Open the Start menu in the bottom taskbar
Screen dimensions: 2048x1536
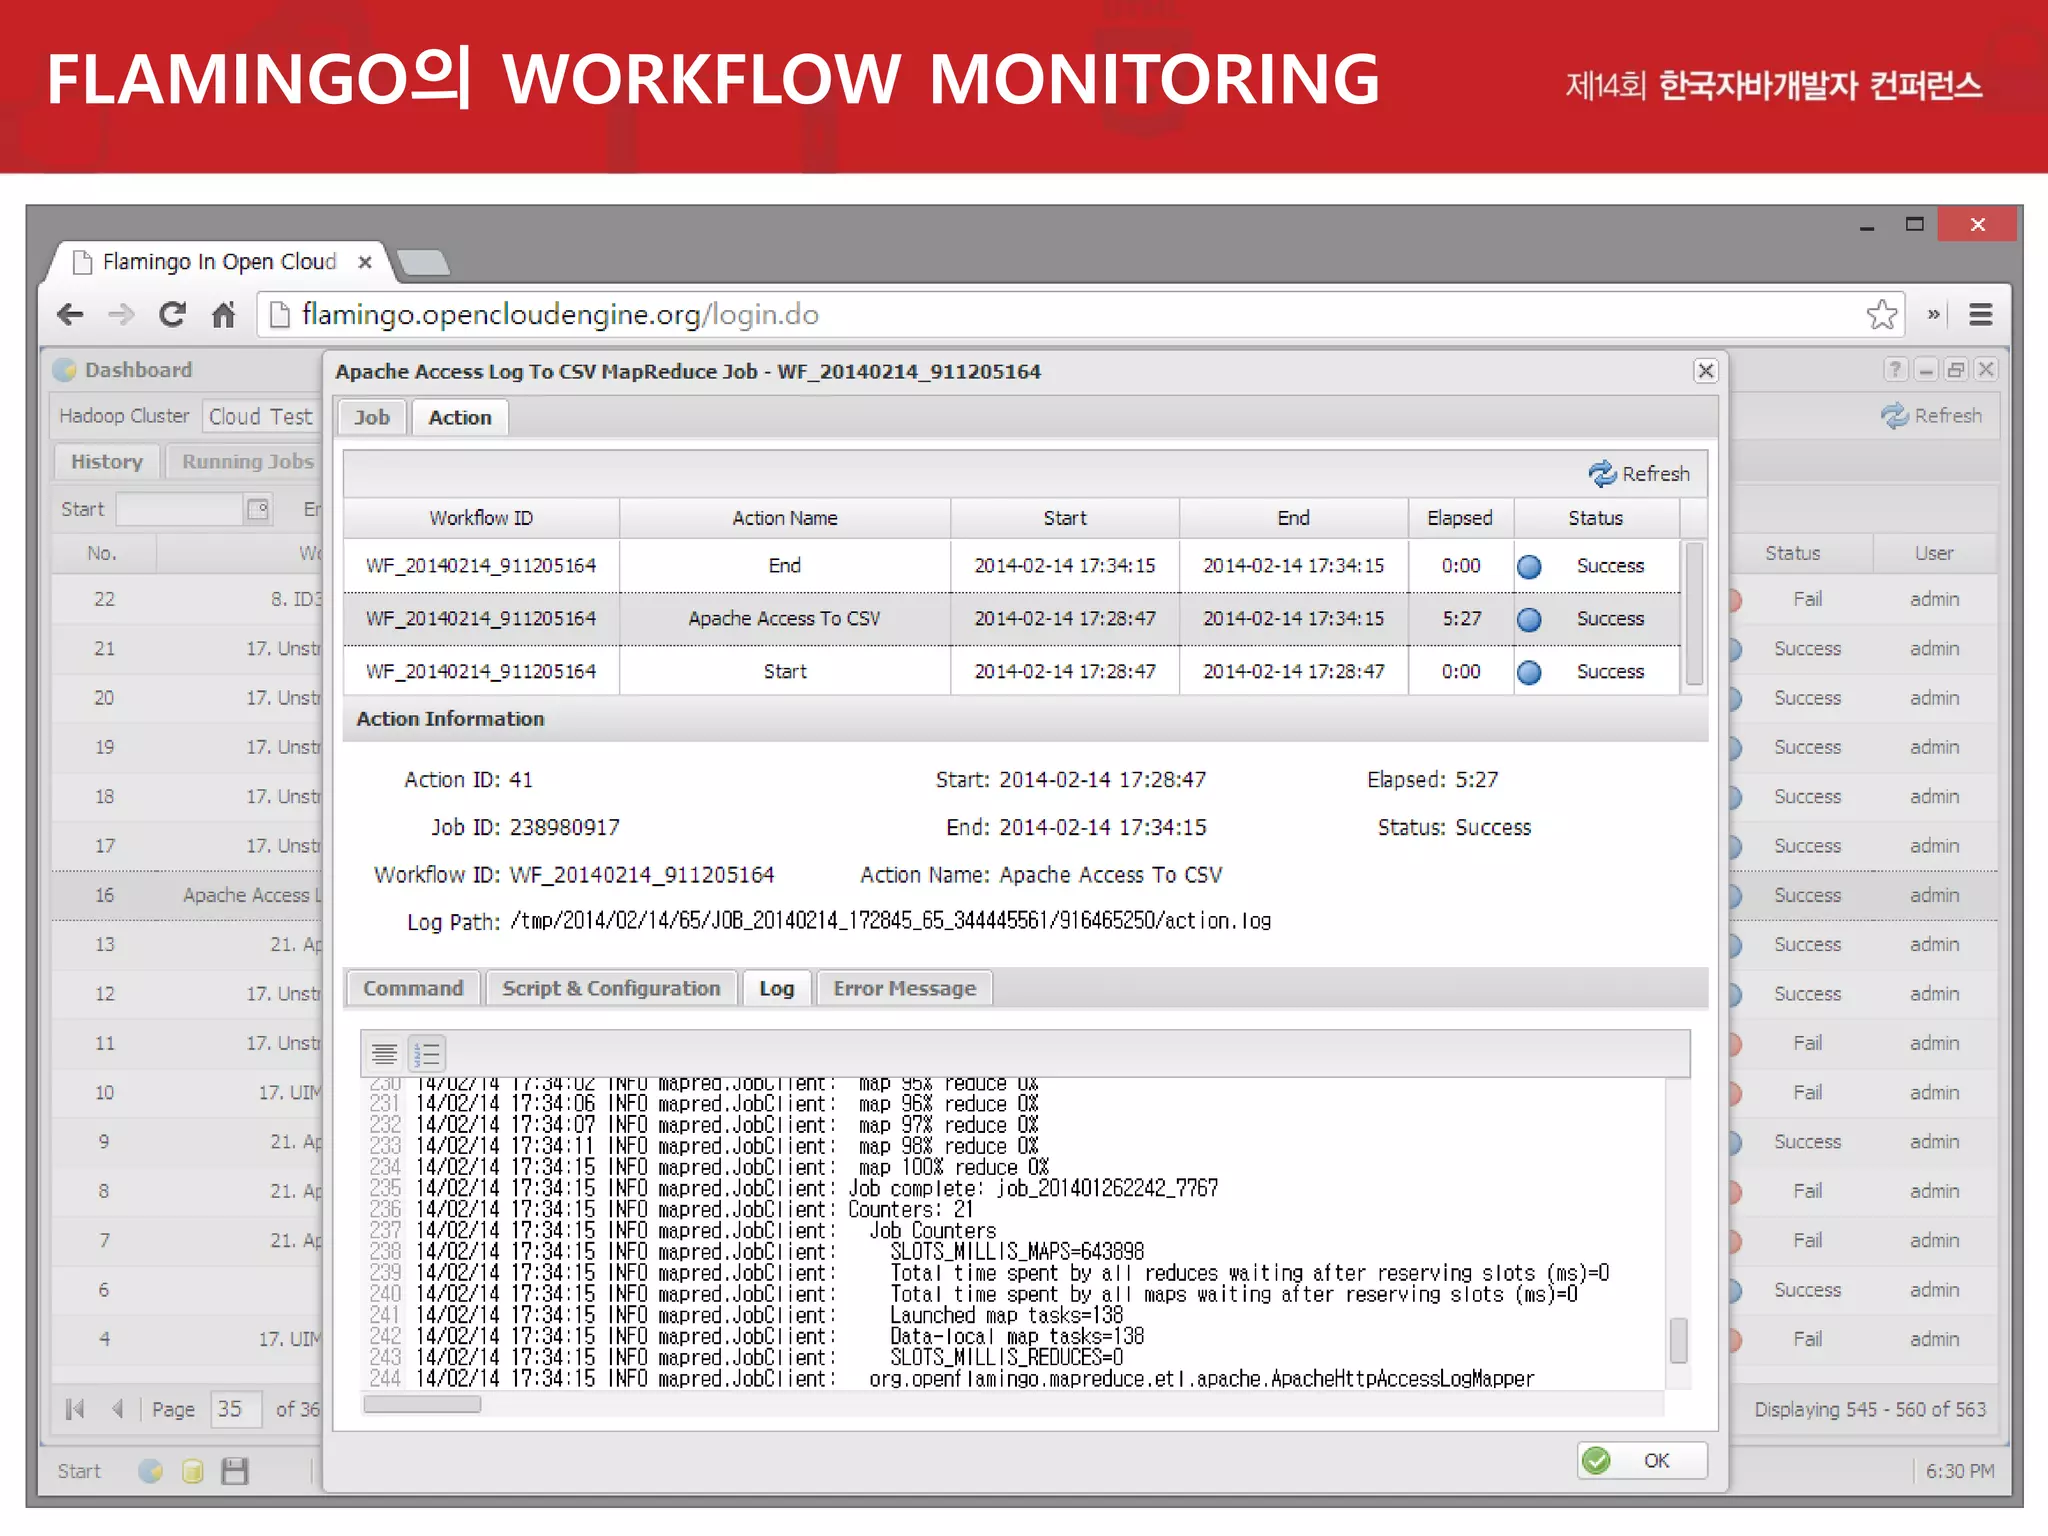point(79,1472)
